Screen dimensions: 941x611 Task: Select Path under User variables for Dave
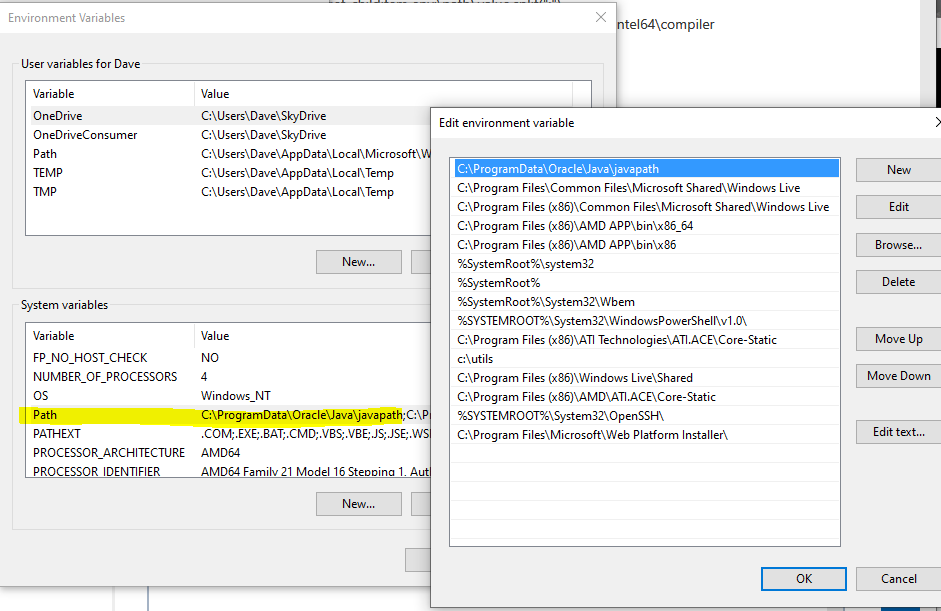[x=45, y=154]
